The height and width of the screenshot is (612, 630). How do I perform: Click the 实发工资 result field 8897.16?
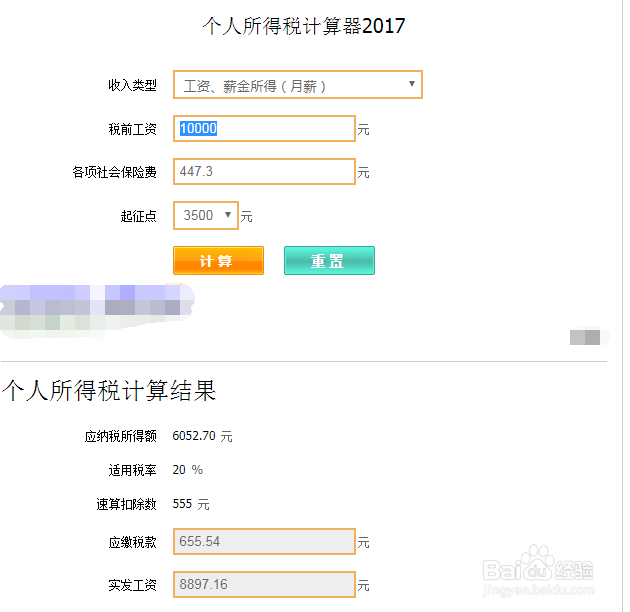pyautogui.click(x=264, y=584)
